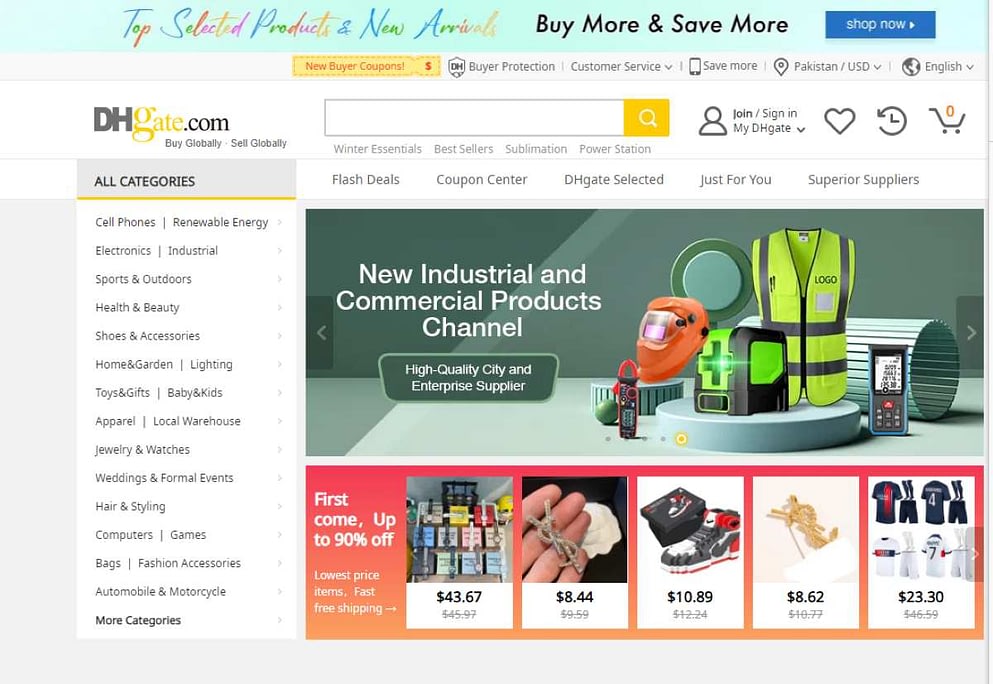Open the Winter Essentials search suggestion
Viewport: 993px width, 684px height.
[377, 149]
